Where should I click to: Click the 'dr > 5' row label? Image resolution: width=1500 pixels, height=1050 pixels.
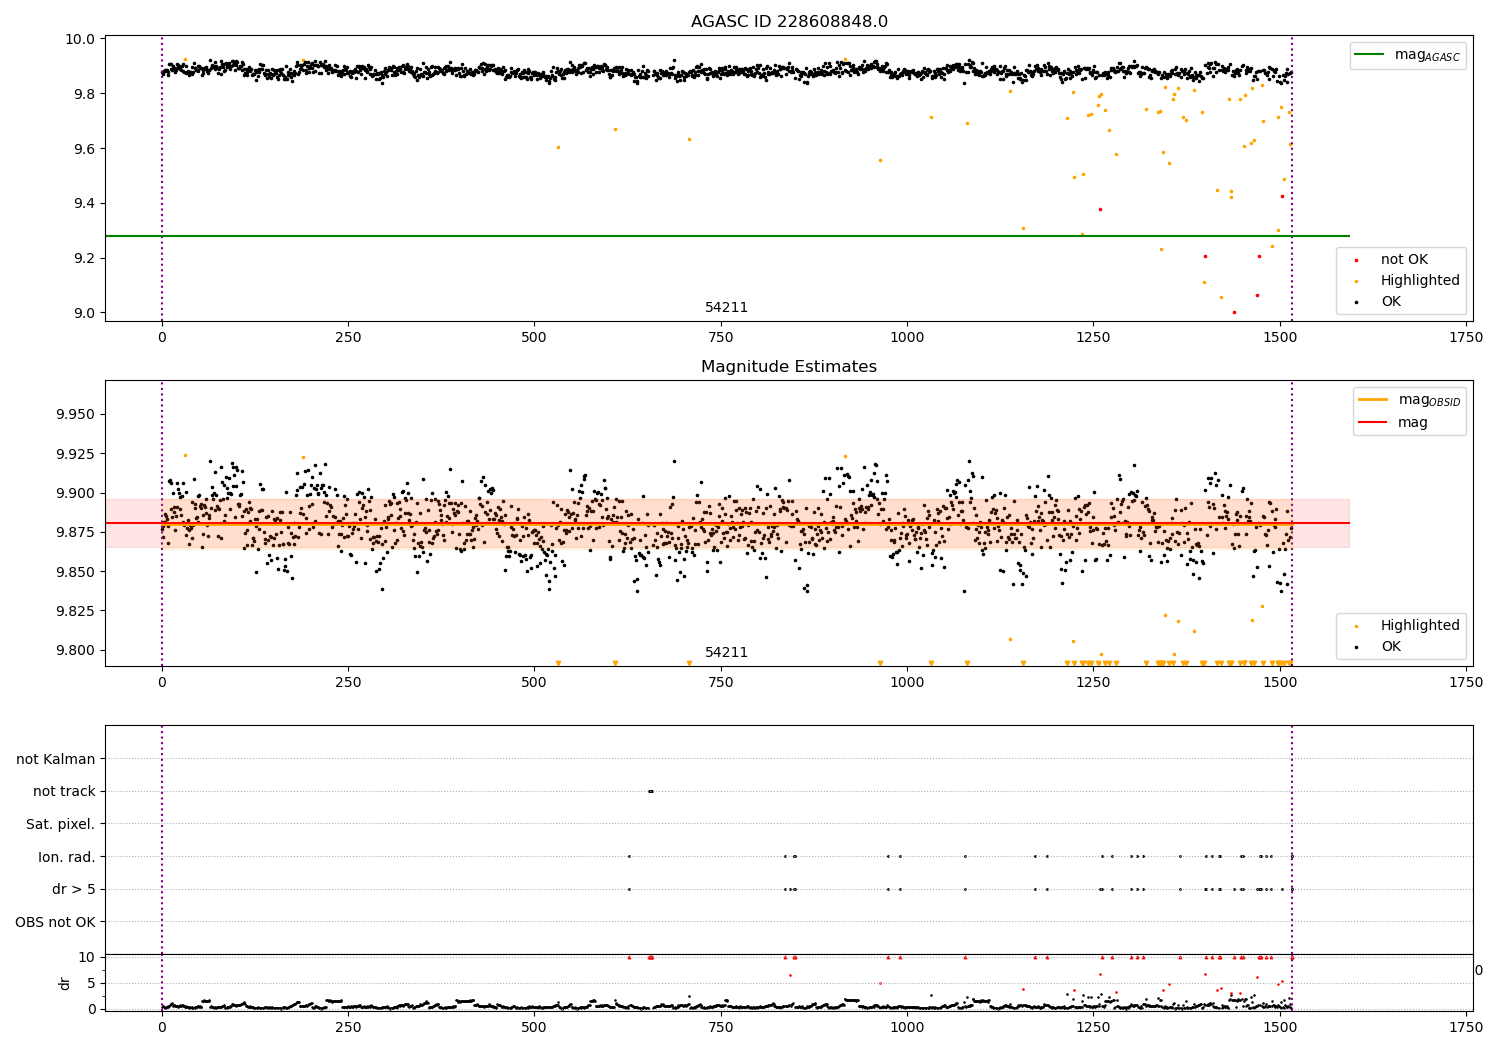(x=74, y=890)
